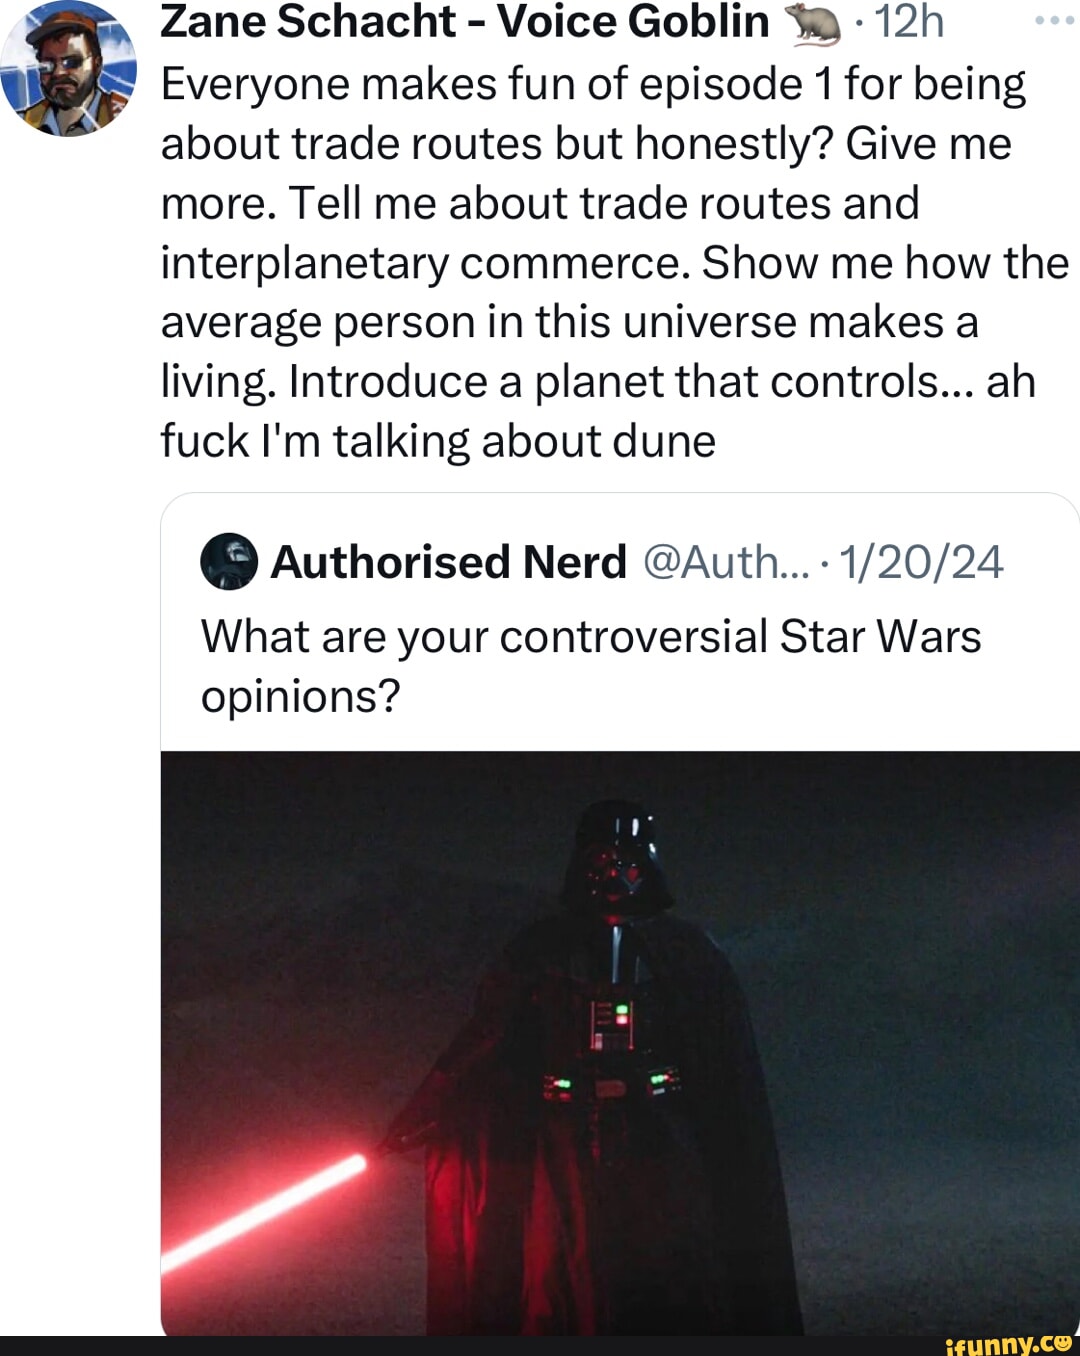The height and width of the screenshot is (1356, 1080).
Task: Click the Authorised Nerd avatar icon
Action: coord(230,561)
